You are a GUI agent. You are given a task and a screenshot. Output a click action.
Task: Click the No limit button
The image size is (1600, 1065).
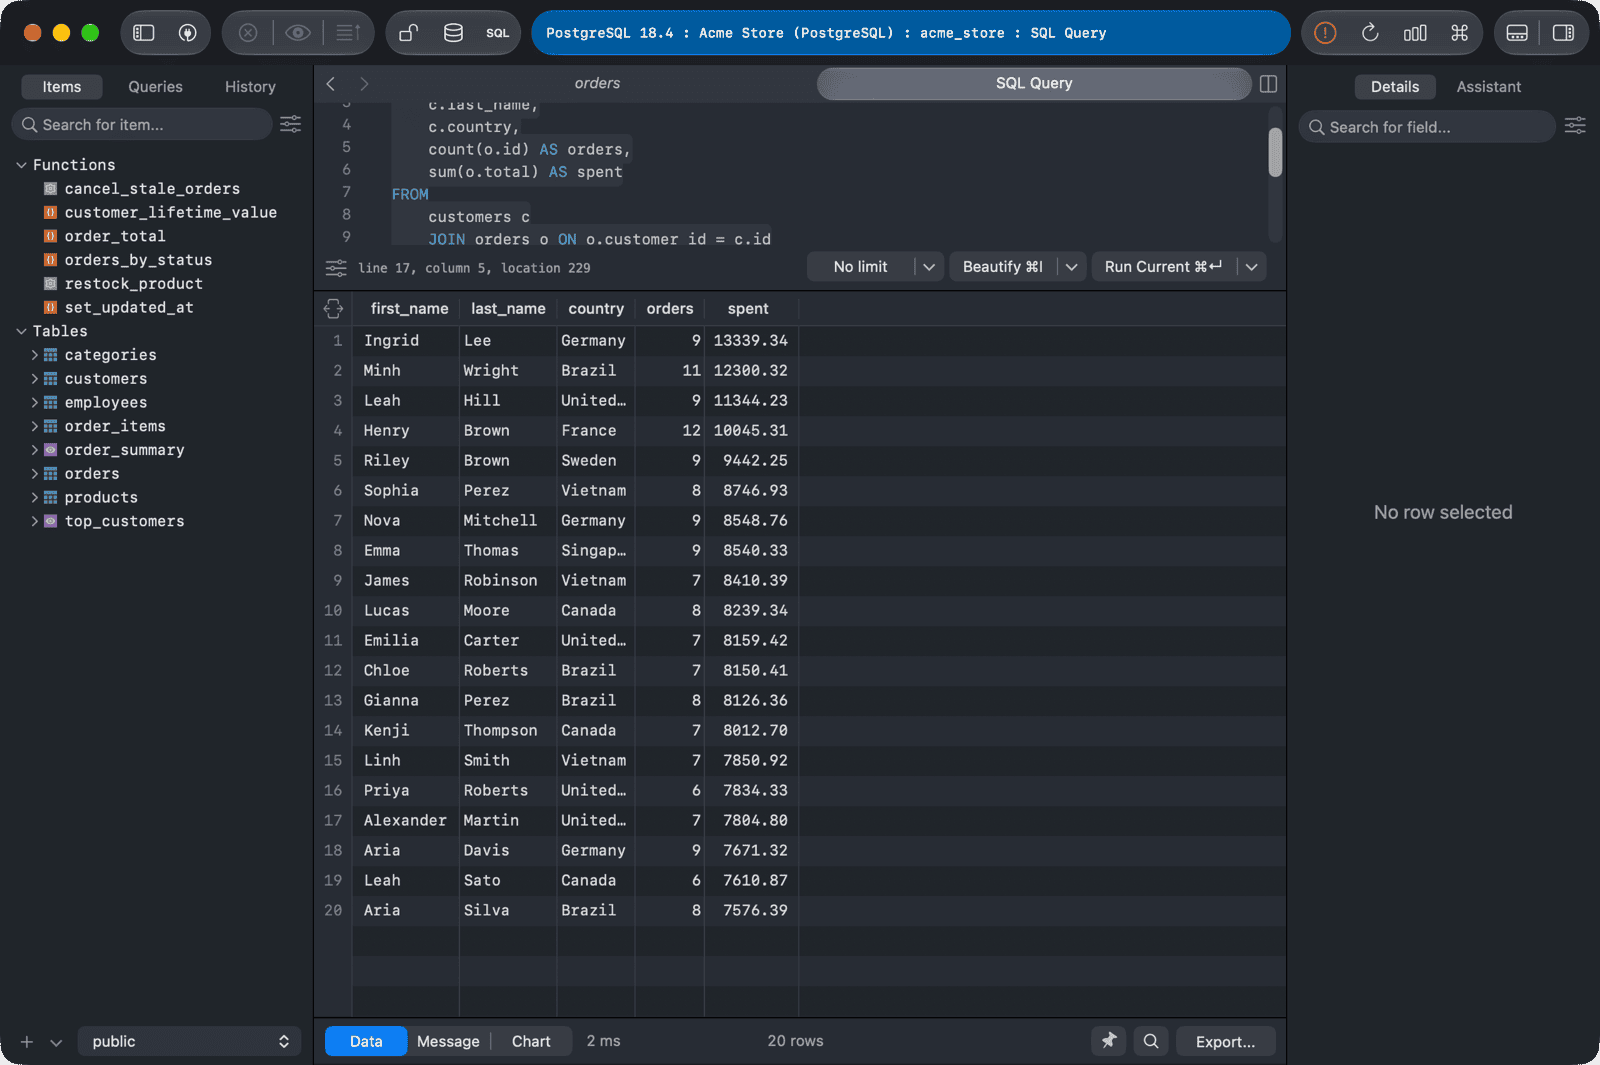[x=860, y=267]
